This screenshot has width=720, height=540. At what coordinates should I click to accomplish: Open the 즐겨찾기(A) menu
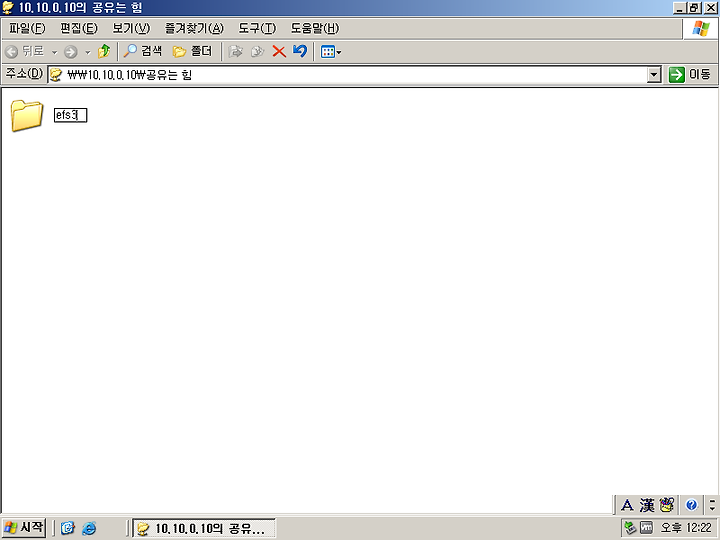pos(194,28)
